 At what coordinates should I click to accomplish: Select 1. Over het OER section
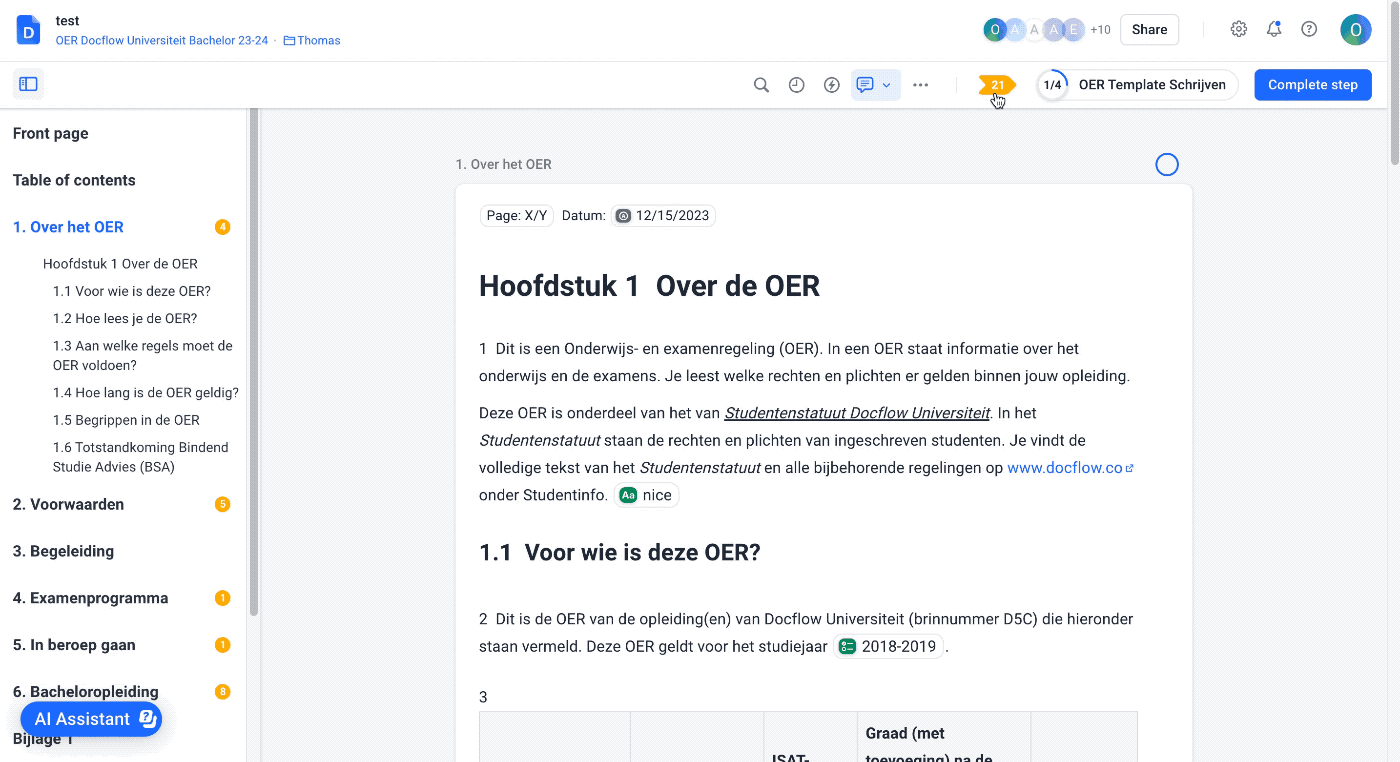coord(68,227)
